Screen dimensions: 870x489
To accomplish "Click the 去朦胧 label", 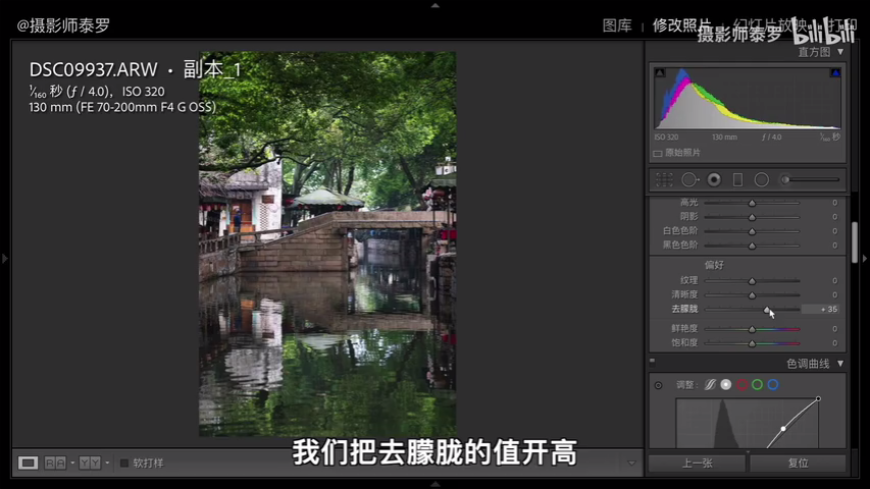I will (685, 309).
